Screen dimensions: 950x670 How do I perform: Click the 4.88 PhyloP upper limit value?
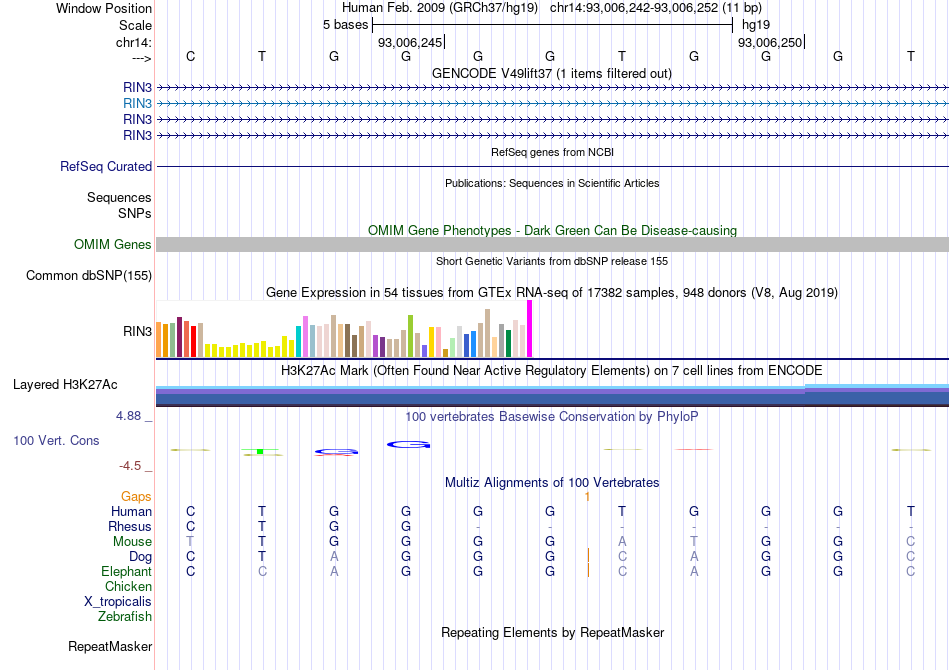tap(128, 416)
